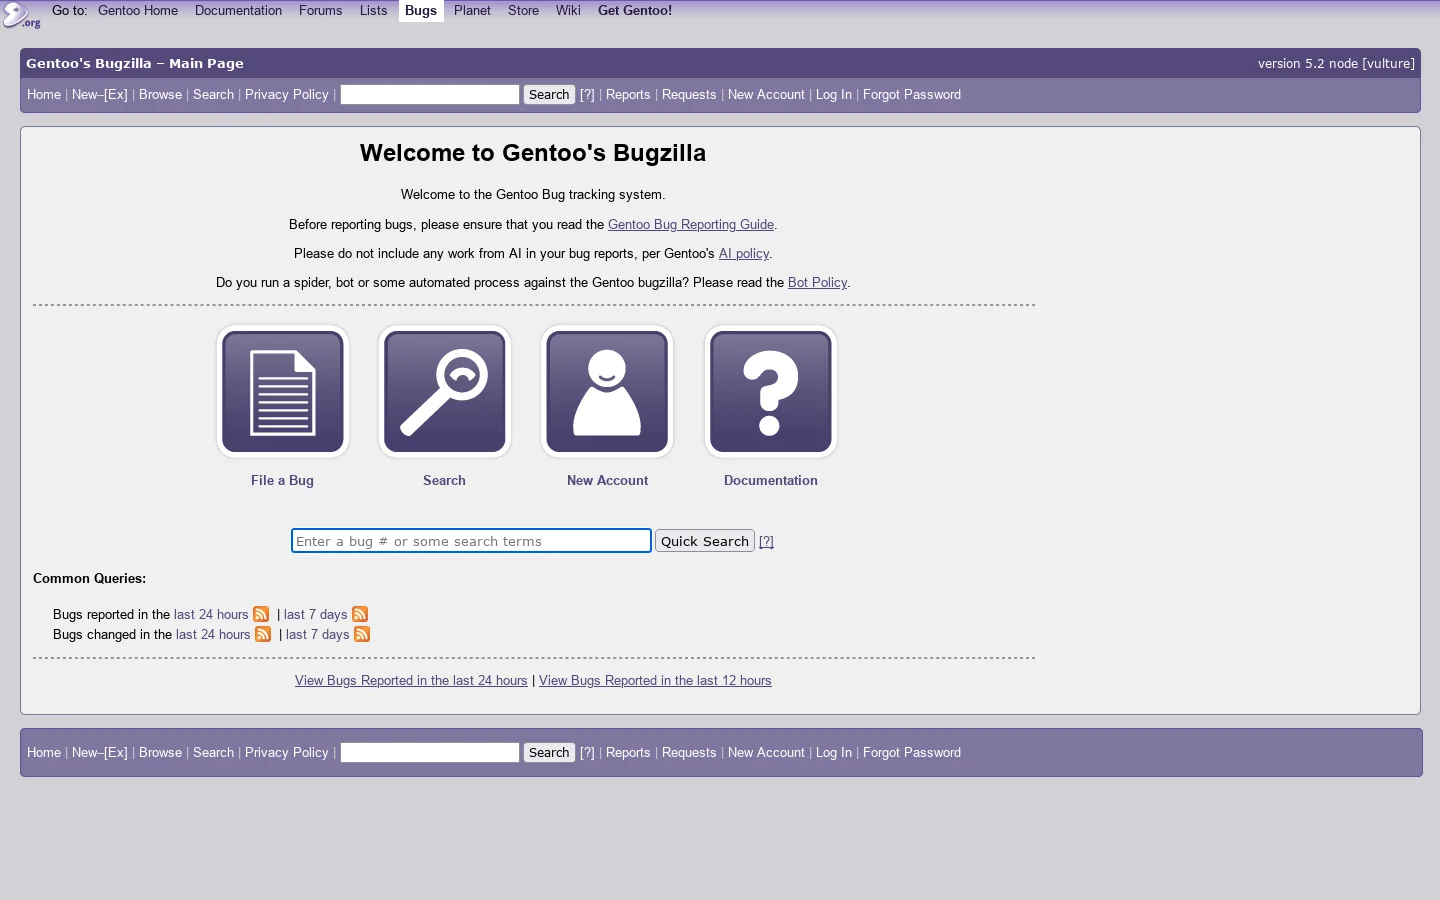
Task: Open the Search magnifying glass icon
Action: point(445,392)
